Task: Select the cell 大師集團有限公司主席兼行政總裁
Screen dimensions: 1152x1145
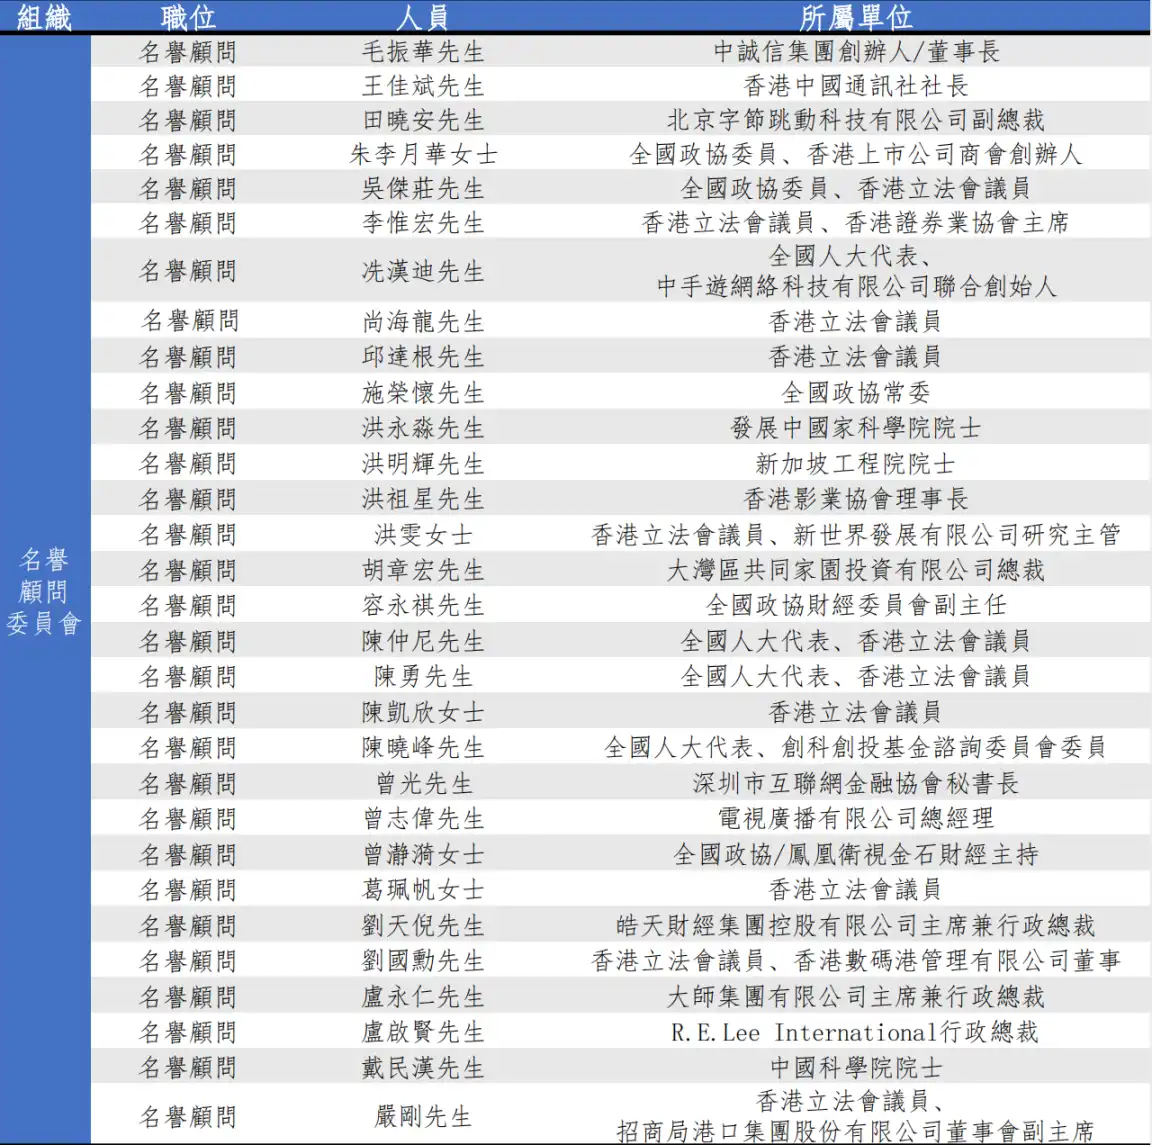Action: click(x=857, y=997)
